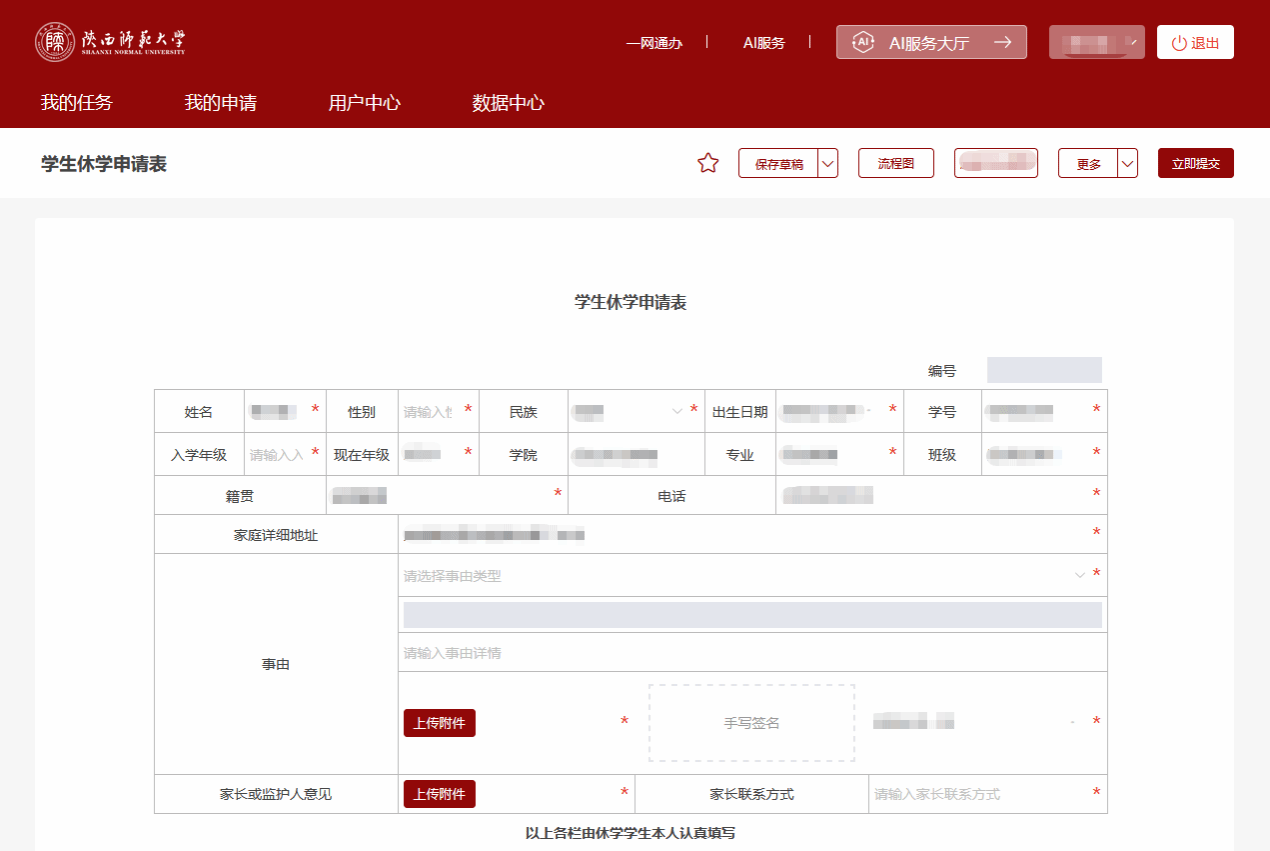Click the power icon on the 退出 button
This screenshot has width=1270, height=851.
pyautogui.click(x=1179, y=43)
